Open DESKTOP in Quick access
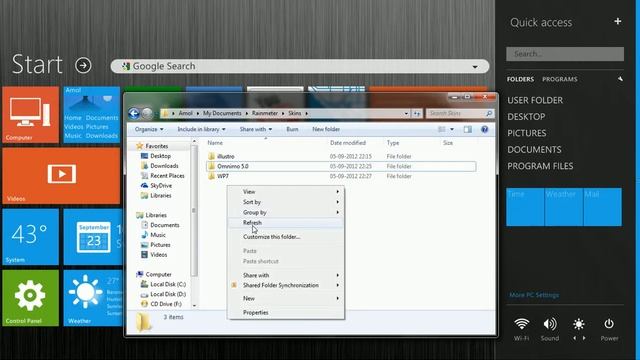The height and width of the screenshot is (360, 640). click(x=526, y=117)
